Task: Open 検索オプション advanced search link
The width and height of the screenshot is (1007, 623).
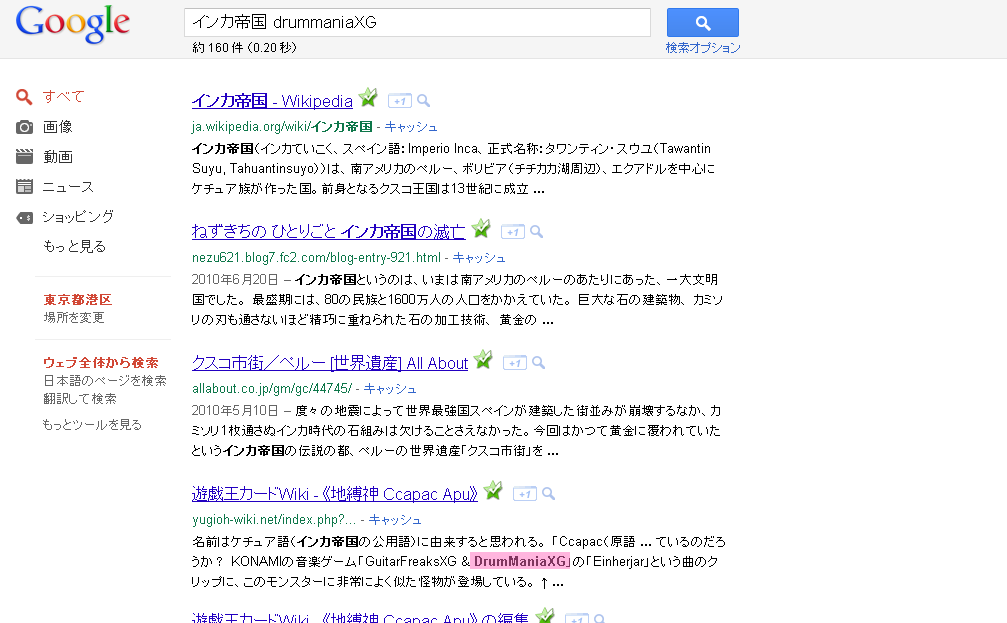Action: 703,48
